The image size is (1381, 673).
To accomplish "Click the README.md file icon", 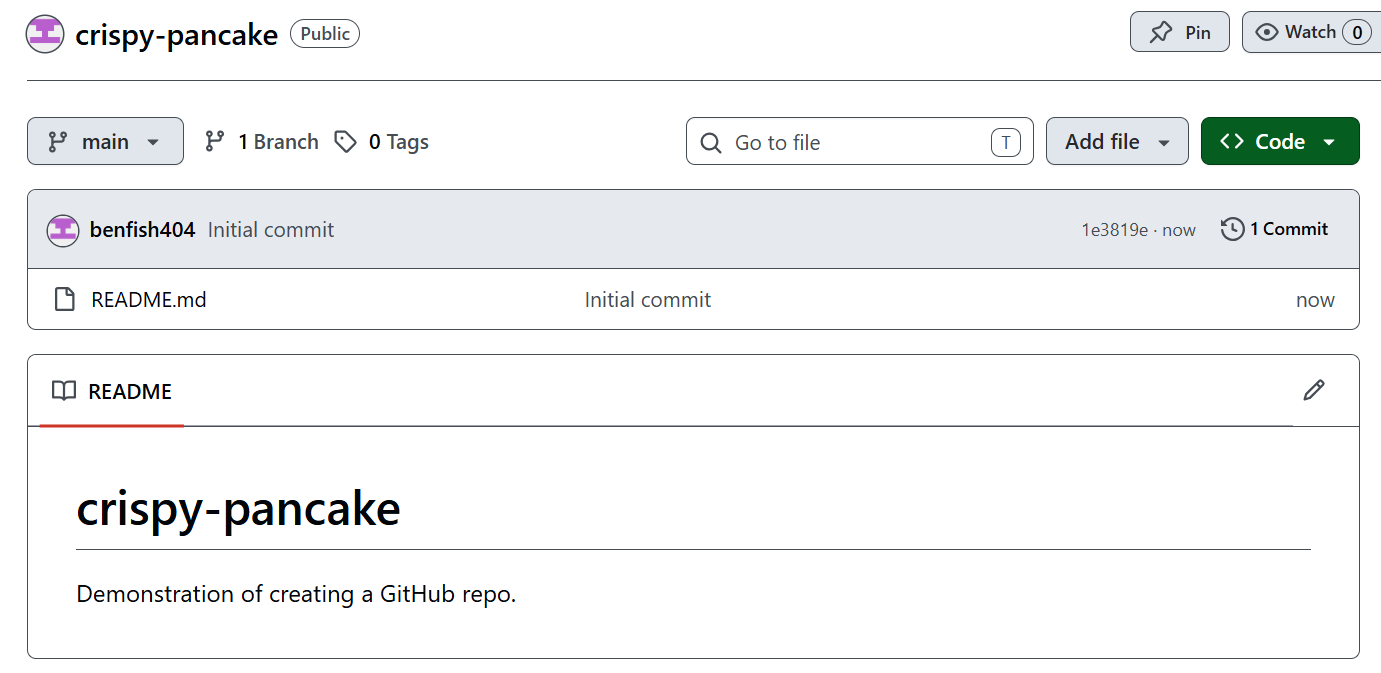I will [x=65, y=299].
